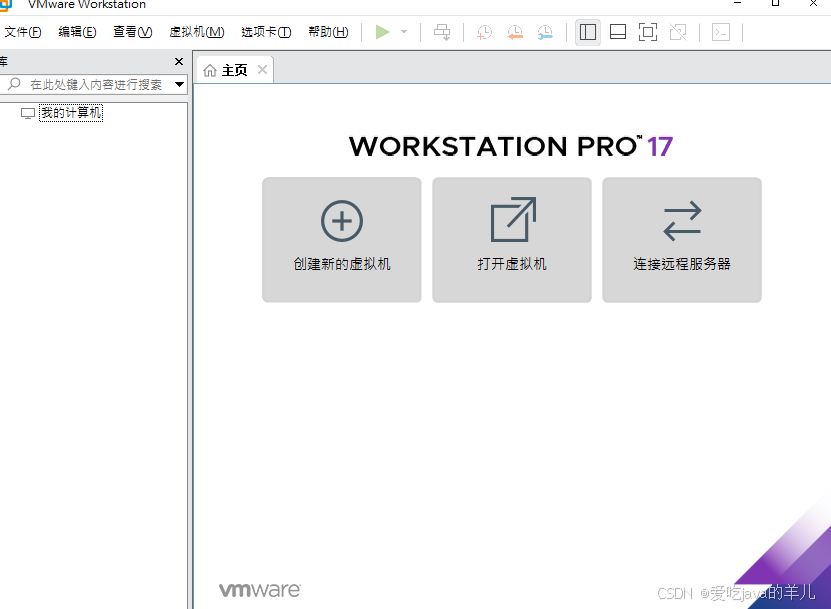Click the take snapshot icon
Viewport: 831px width, 609px height.
click(x=484, y=32)
